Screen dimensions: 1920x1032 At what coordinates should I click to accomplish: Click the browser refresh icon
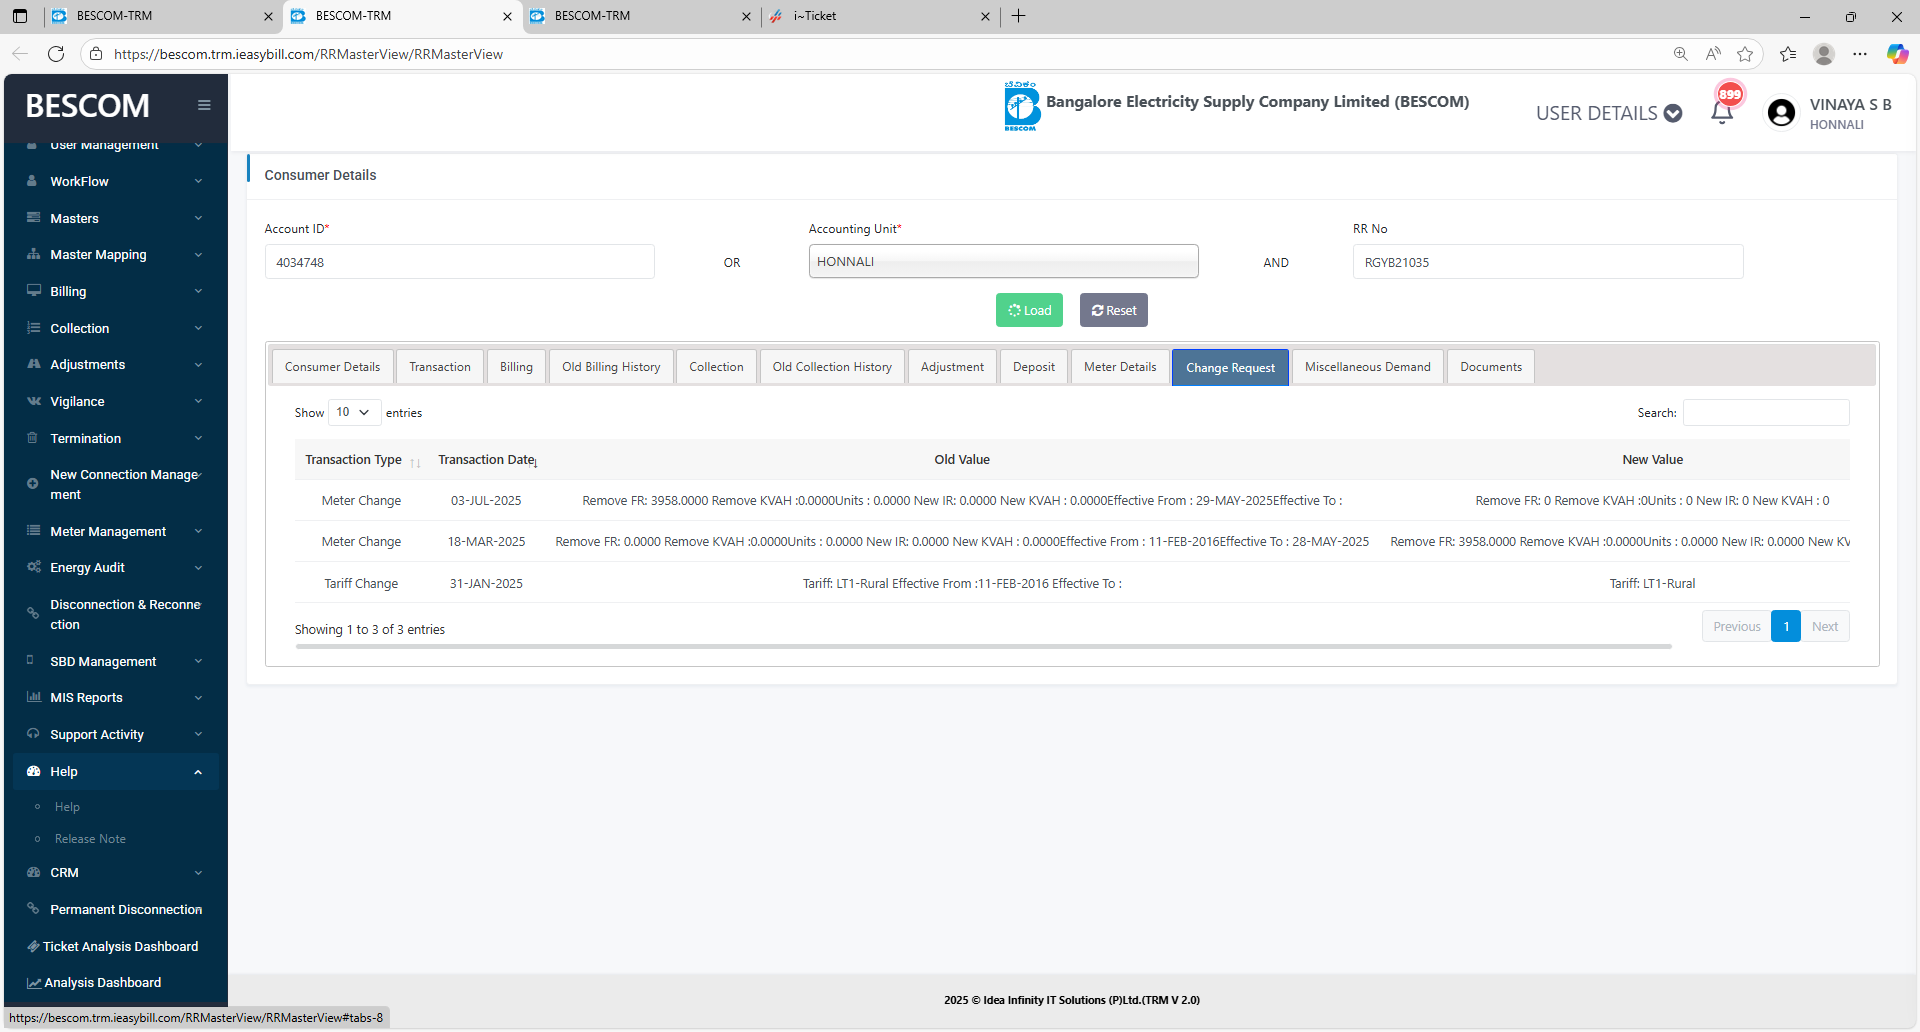coord(56,54)
